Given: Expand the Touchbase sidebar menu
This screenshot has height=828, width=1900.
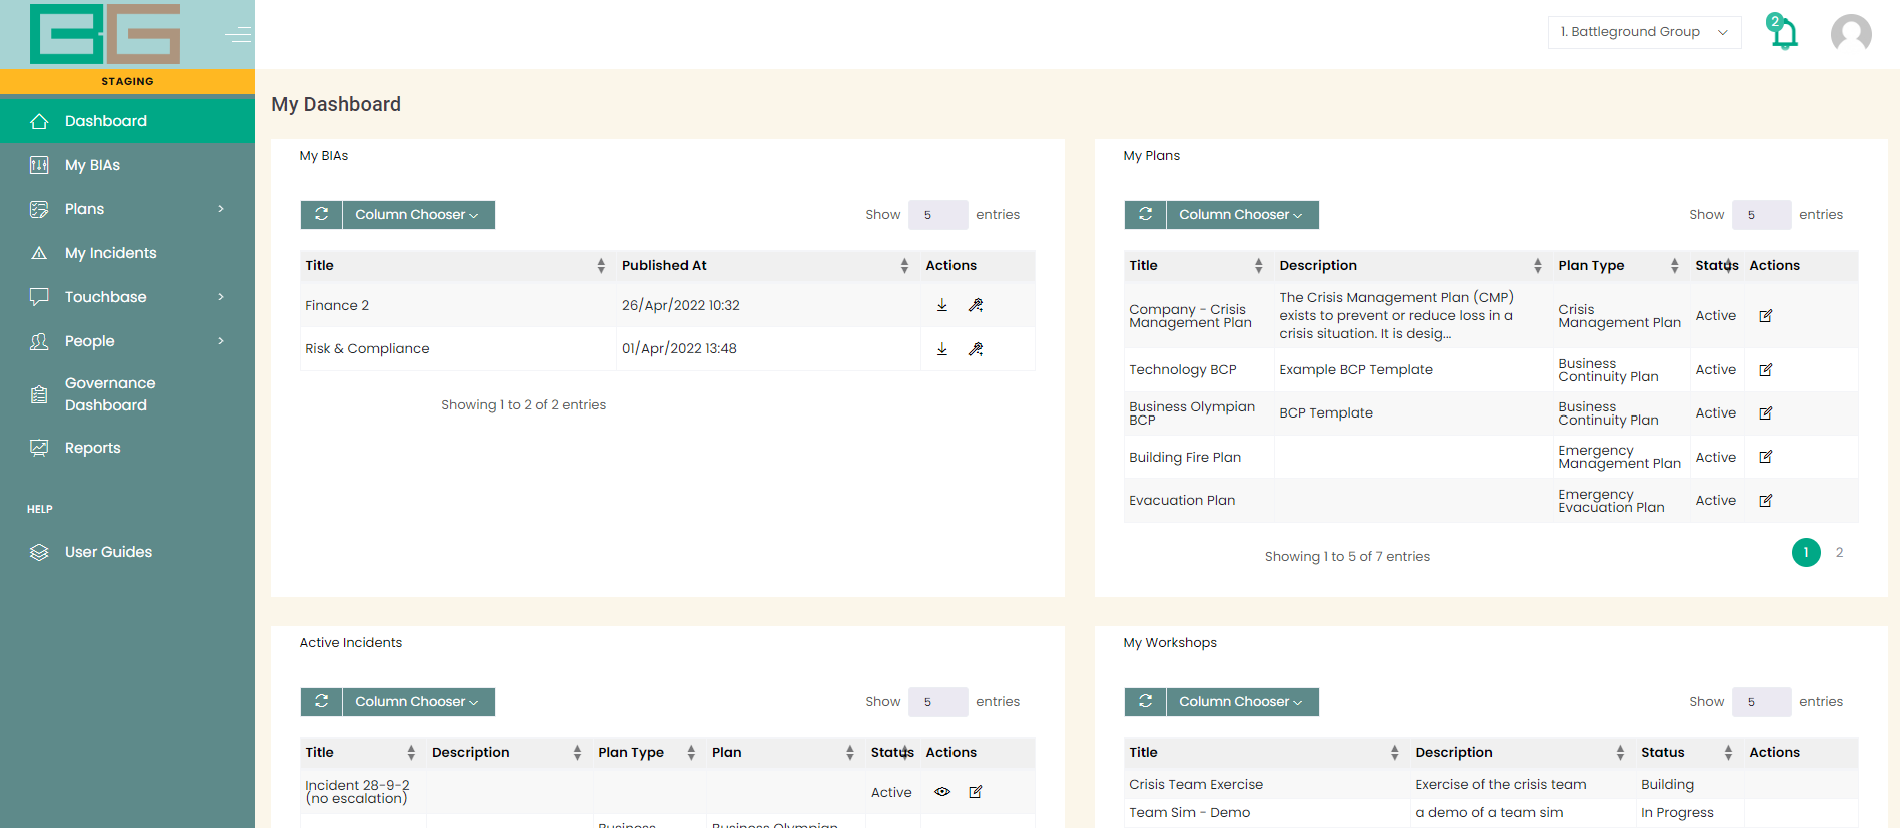Looking at the screenshot, I should (127, 297).
